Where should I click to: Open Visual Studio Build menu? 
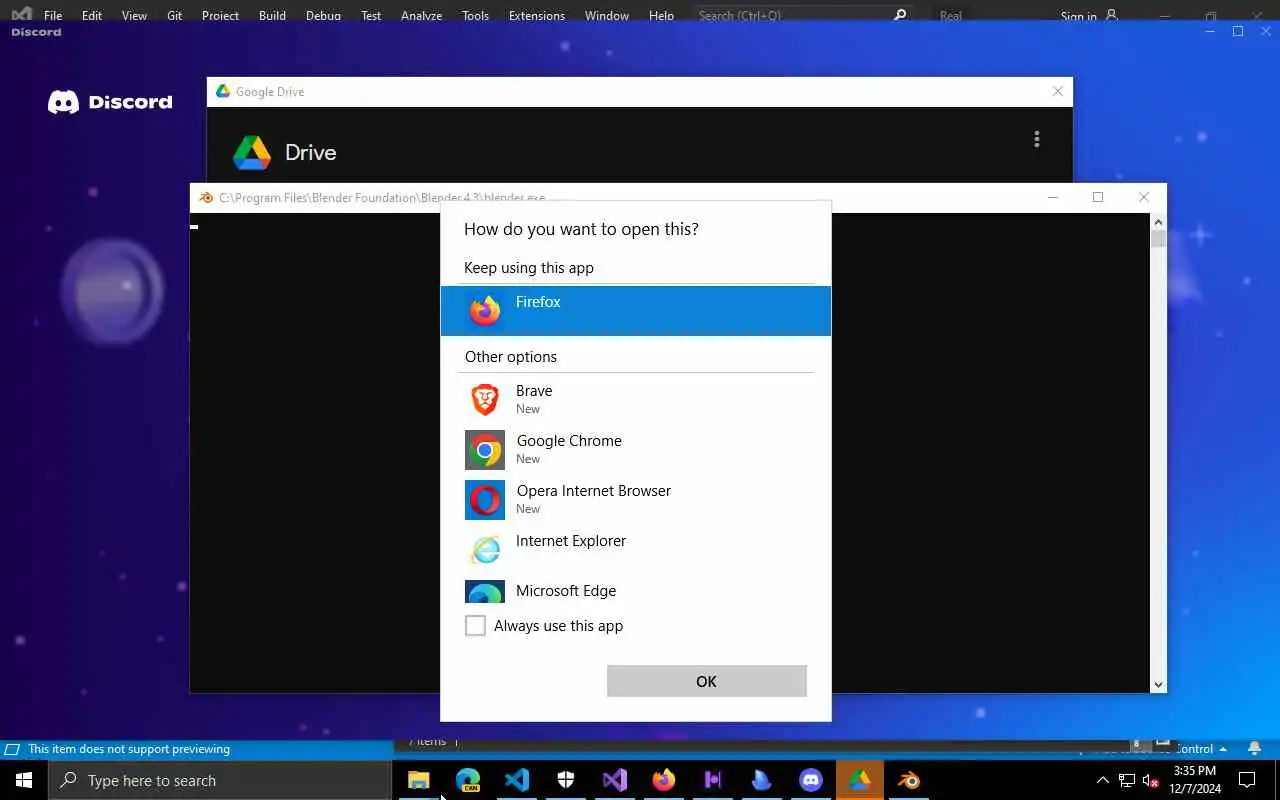point(272,16)
